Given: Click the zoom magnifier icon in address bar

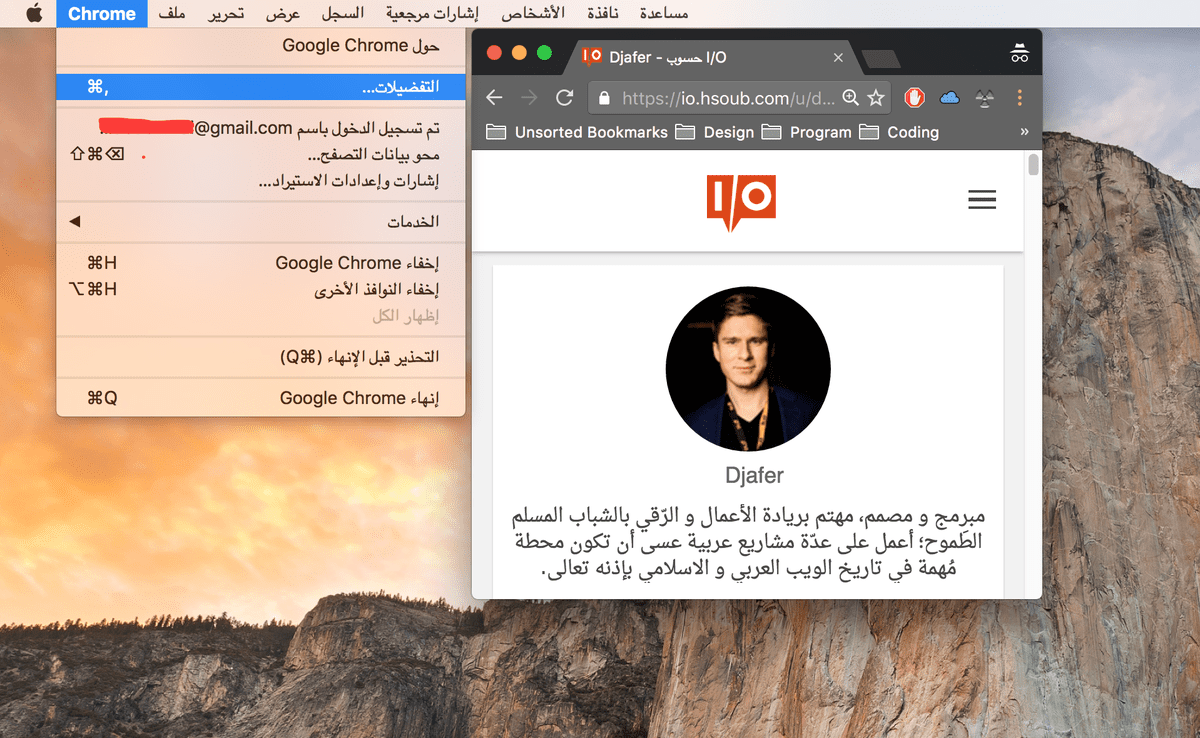Looking at the screenshot, I should point(851,98).
